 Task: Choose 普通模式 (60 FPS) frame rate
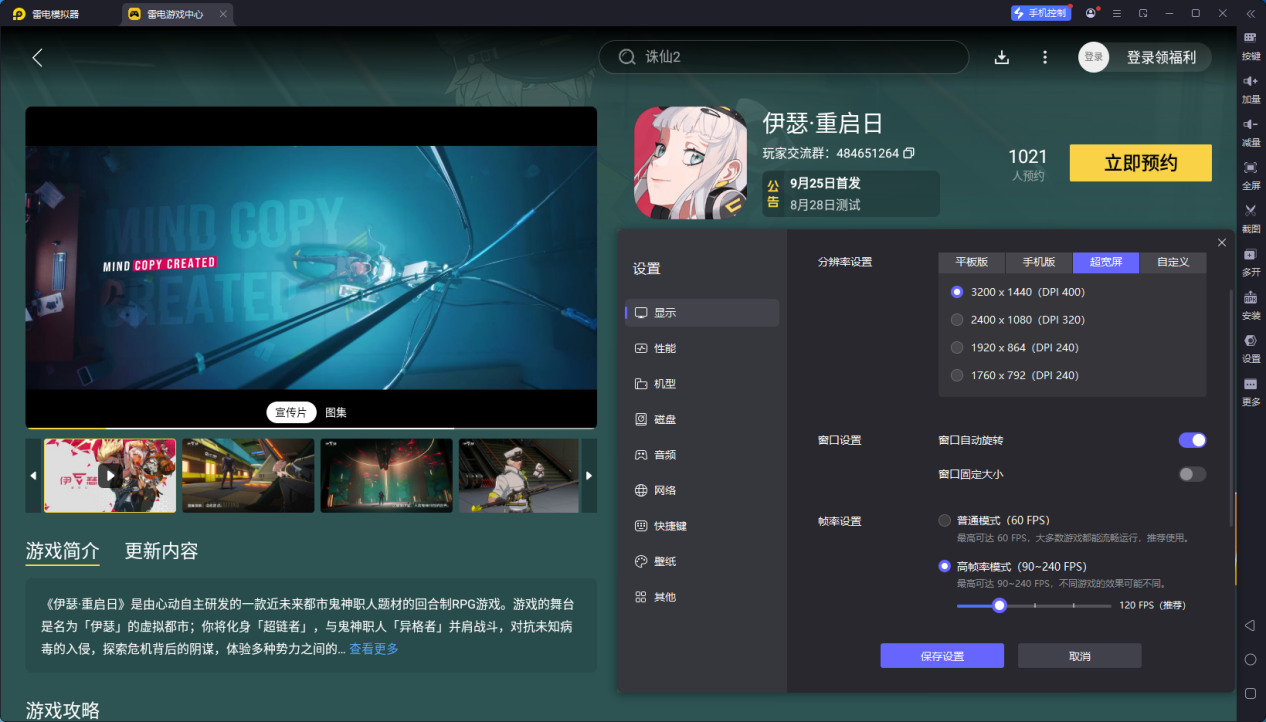click(944, 520)
